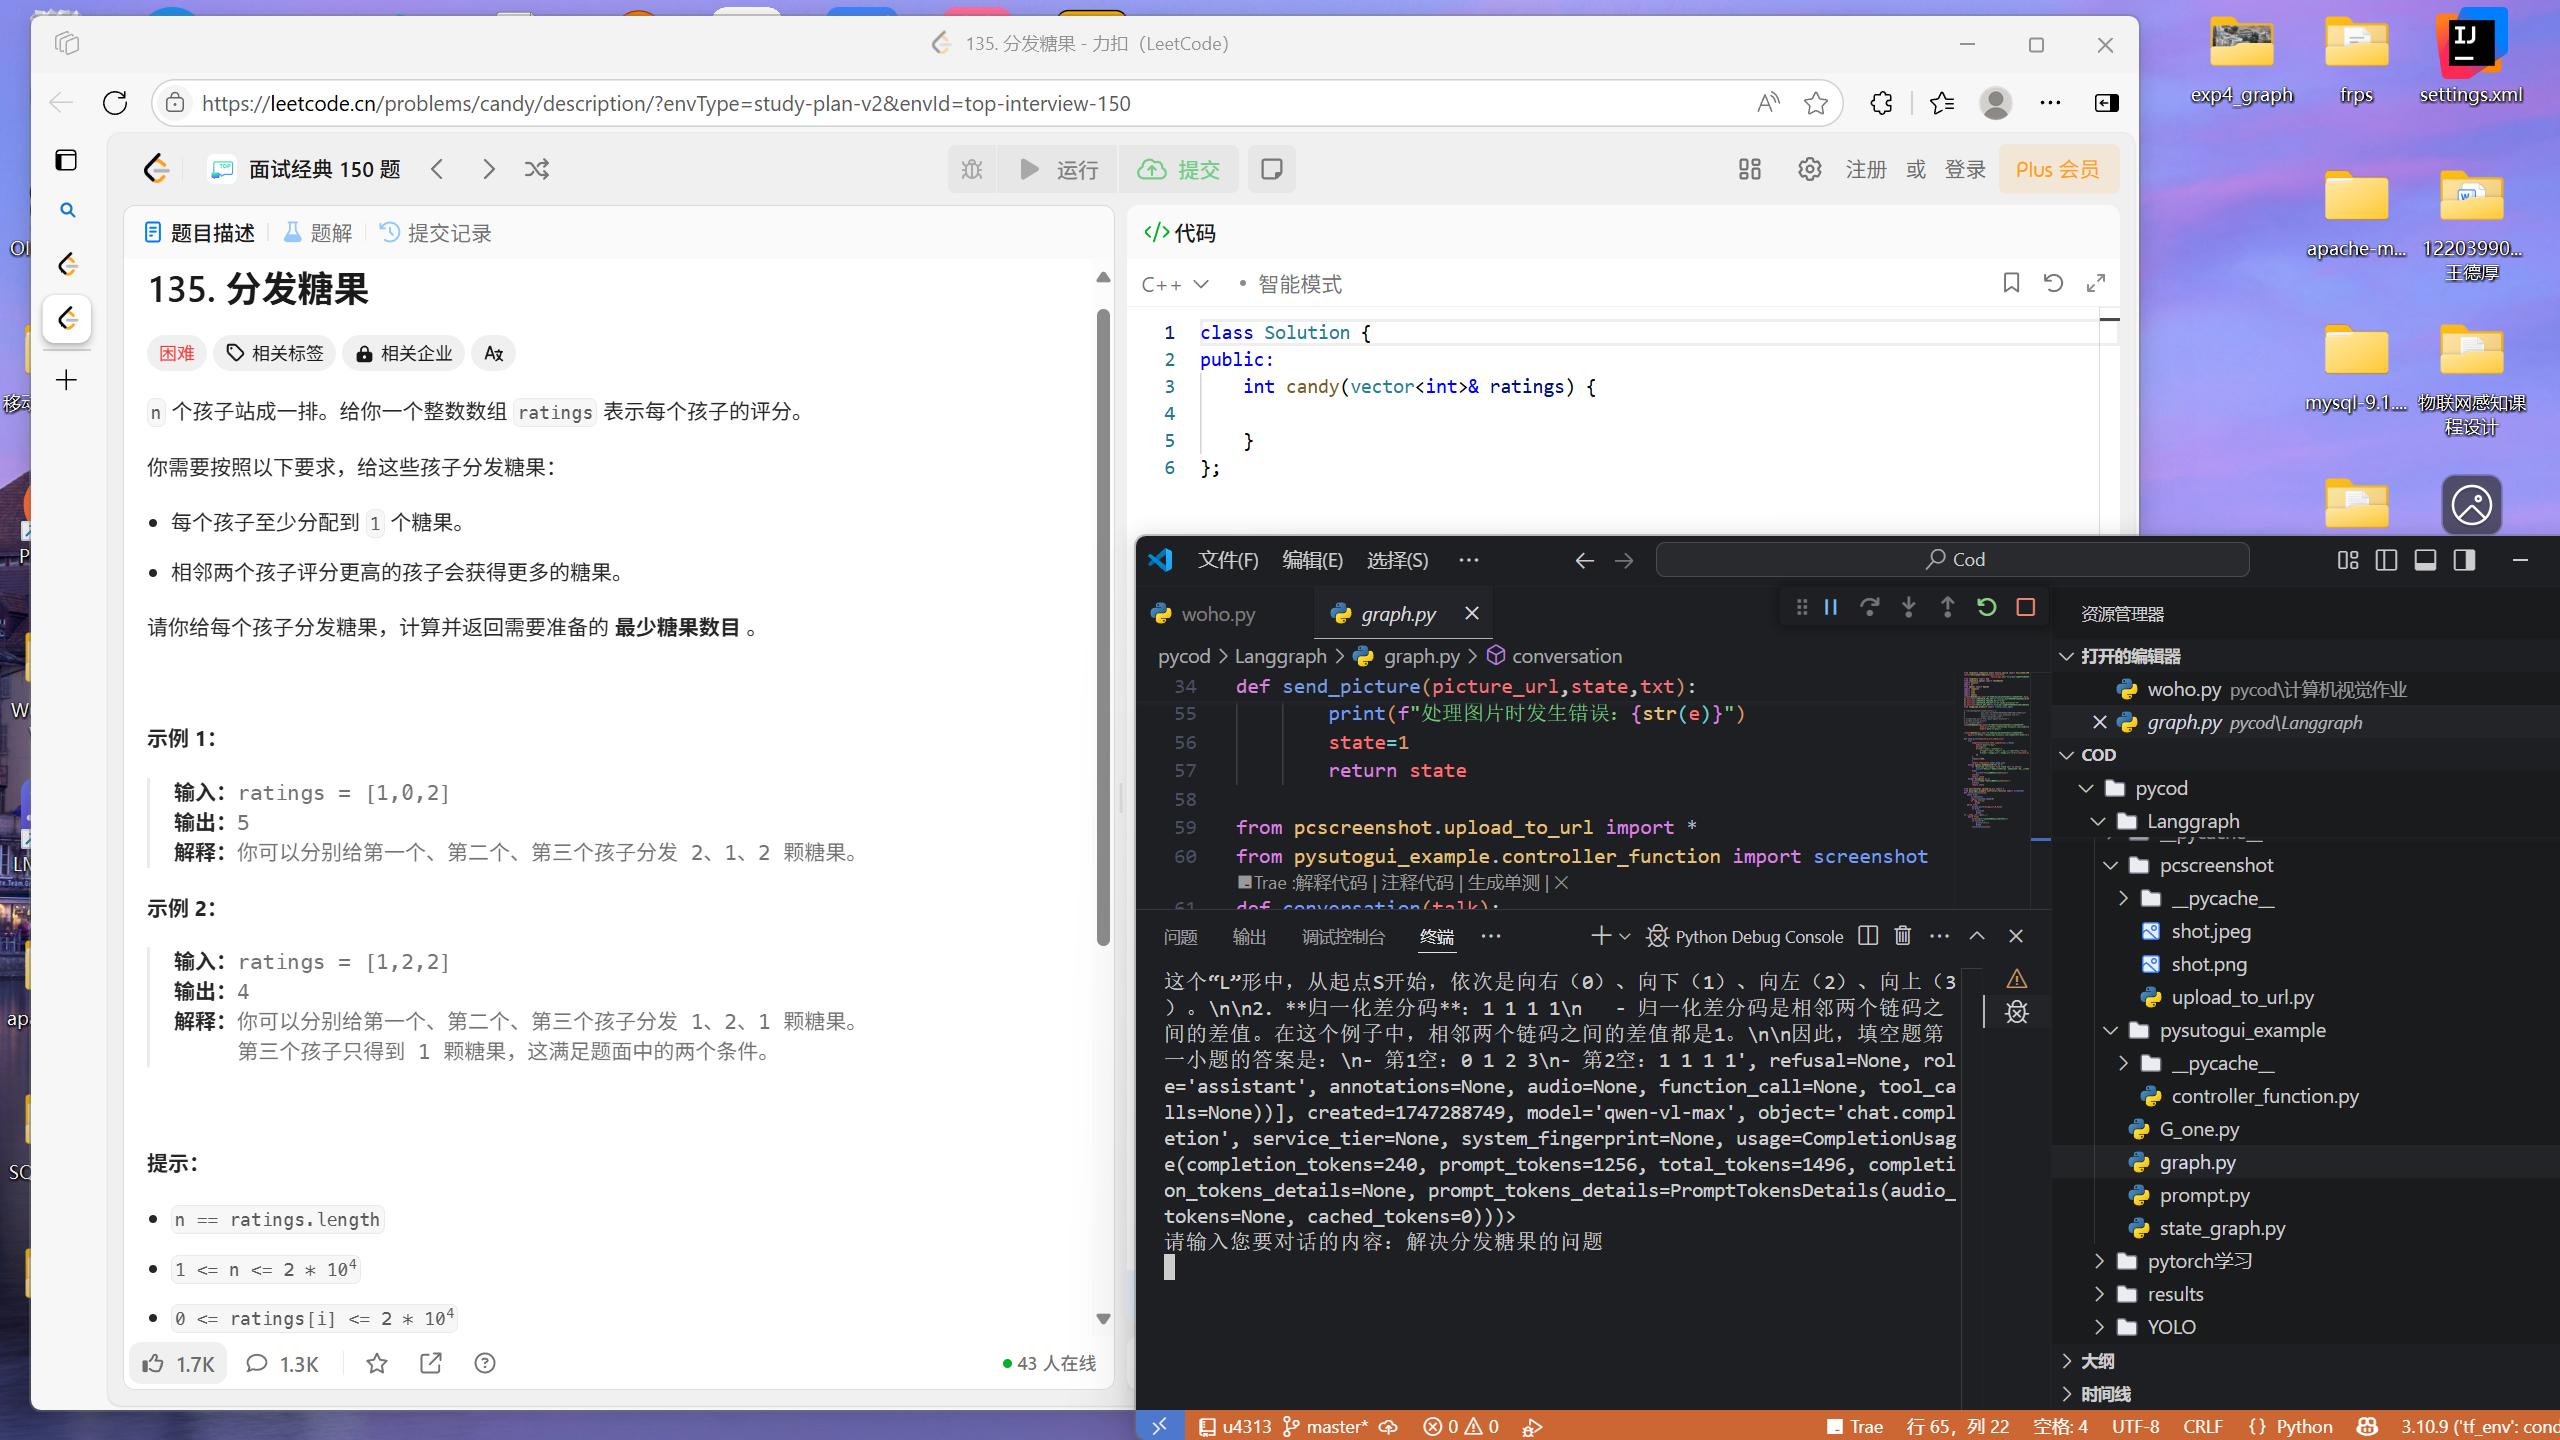The width and height of the screenshot is (2560, 1440).
Task: Open browser sidebar vertical tabs icon
Action: pos(66,160)
